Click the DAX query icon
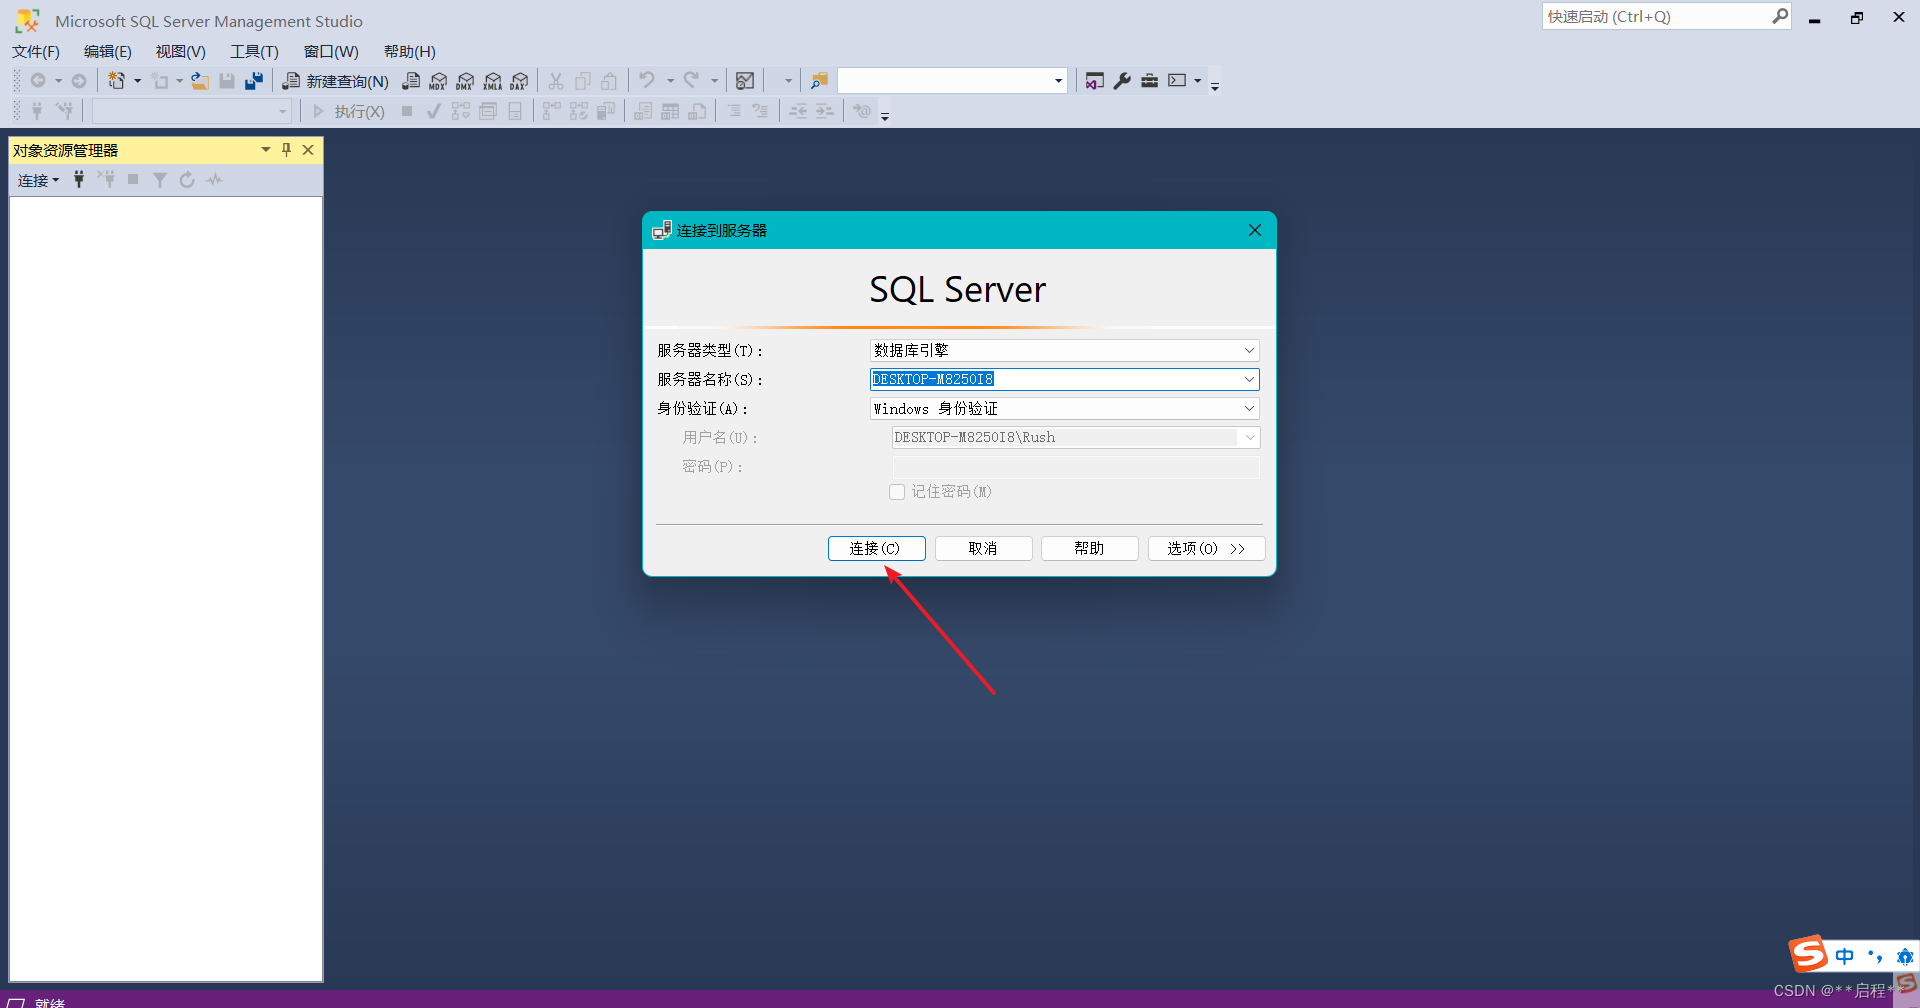Screen dimensions: 1920x1008 [x=519, y=81]
